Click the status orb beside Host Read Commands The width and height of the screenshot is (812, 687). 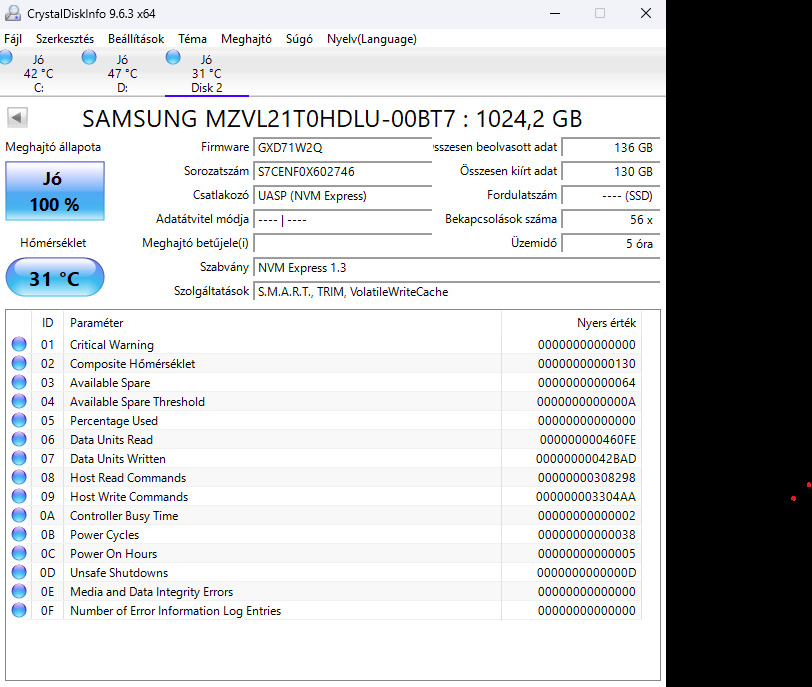[19, 477]
